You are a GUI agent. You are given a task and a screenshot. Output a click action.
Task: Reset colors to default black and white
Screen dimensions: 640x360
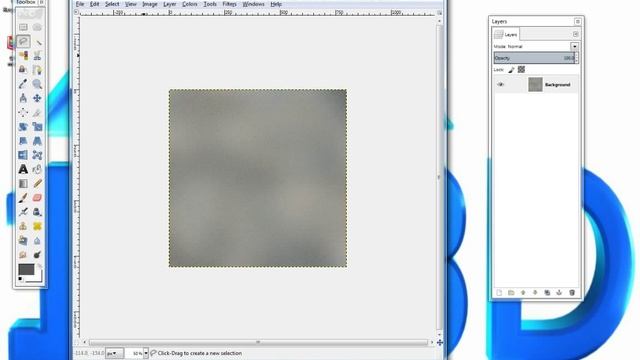(x=20, y=279)
